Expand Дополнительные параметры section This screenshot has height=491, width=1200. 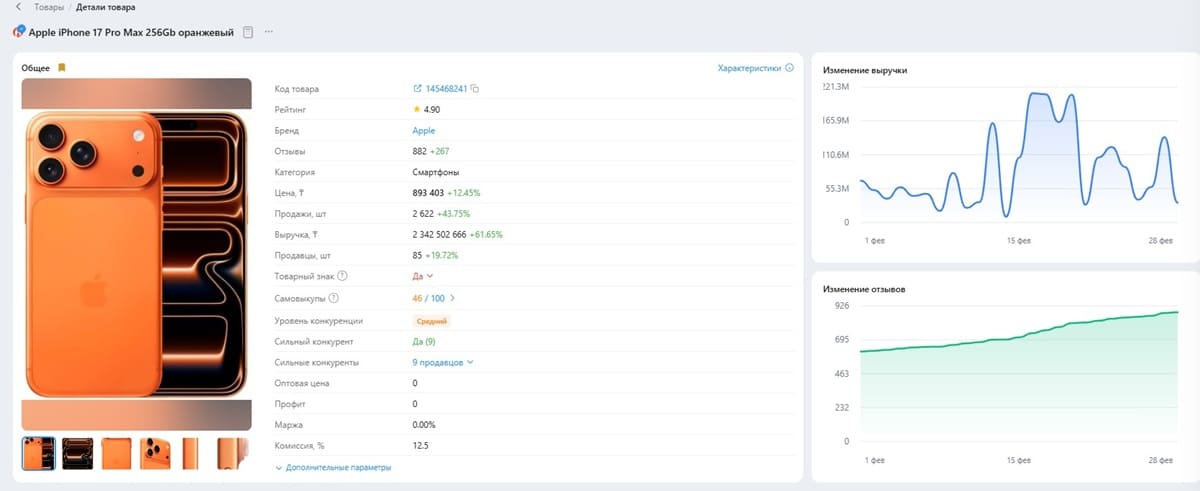[x=333, y=467]
